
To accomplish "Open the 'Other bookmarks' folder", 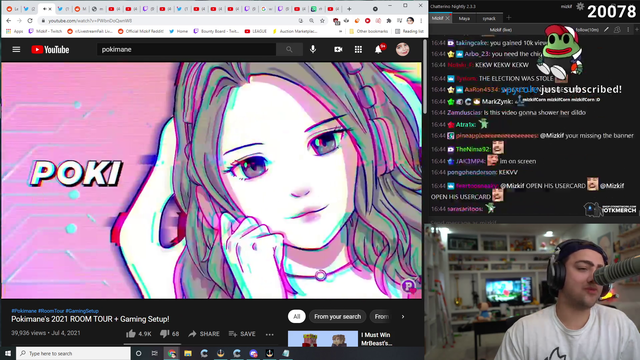I will coord(369,31).
